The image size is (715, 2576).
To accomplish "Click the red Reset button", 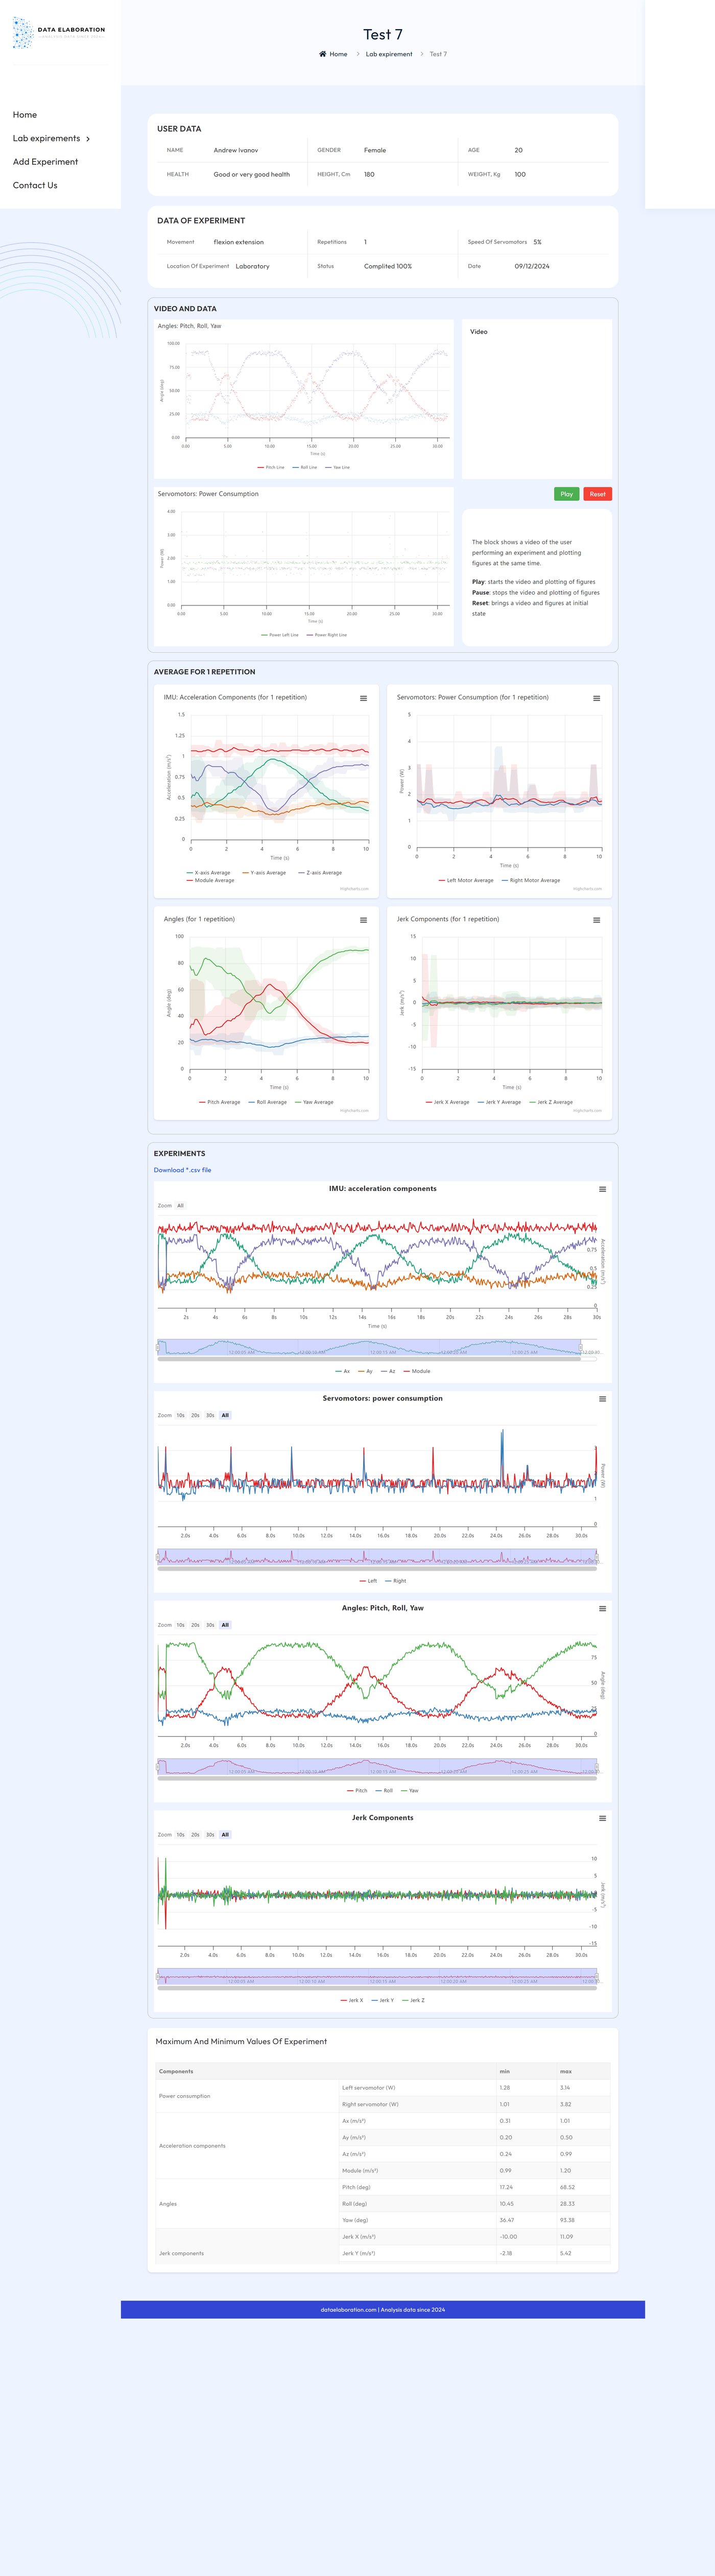I will click(597, 494).
